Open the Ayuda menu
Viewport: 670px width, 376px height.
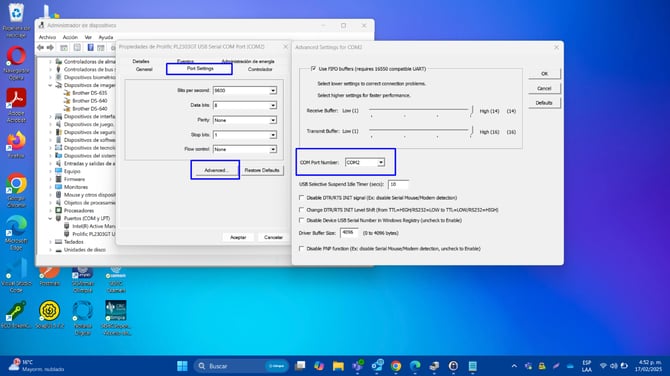click(106, 37)
